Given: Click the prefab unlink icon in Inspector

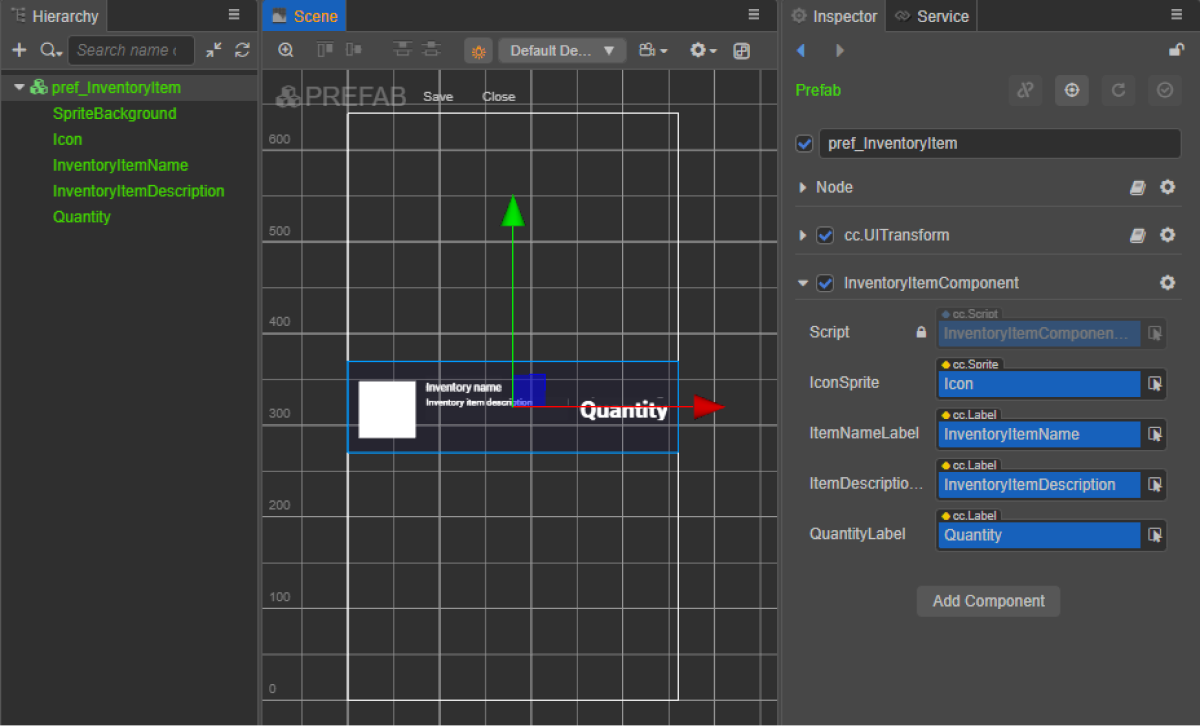Looking at the screenshot, I should pos(1025,90).
